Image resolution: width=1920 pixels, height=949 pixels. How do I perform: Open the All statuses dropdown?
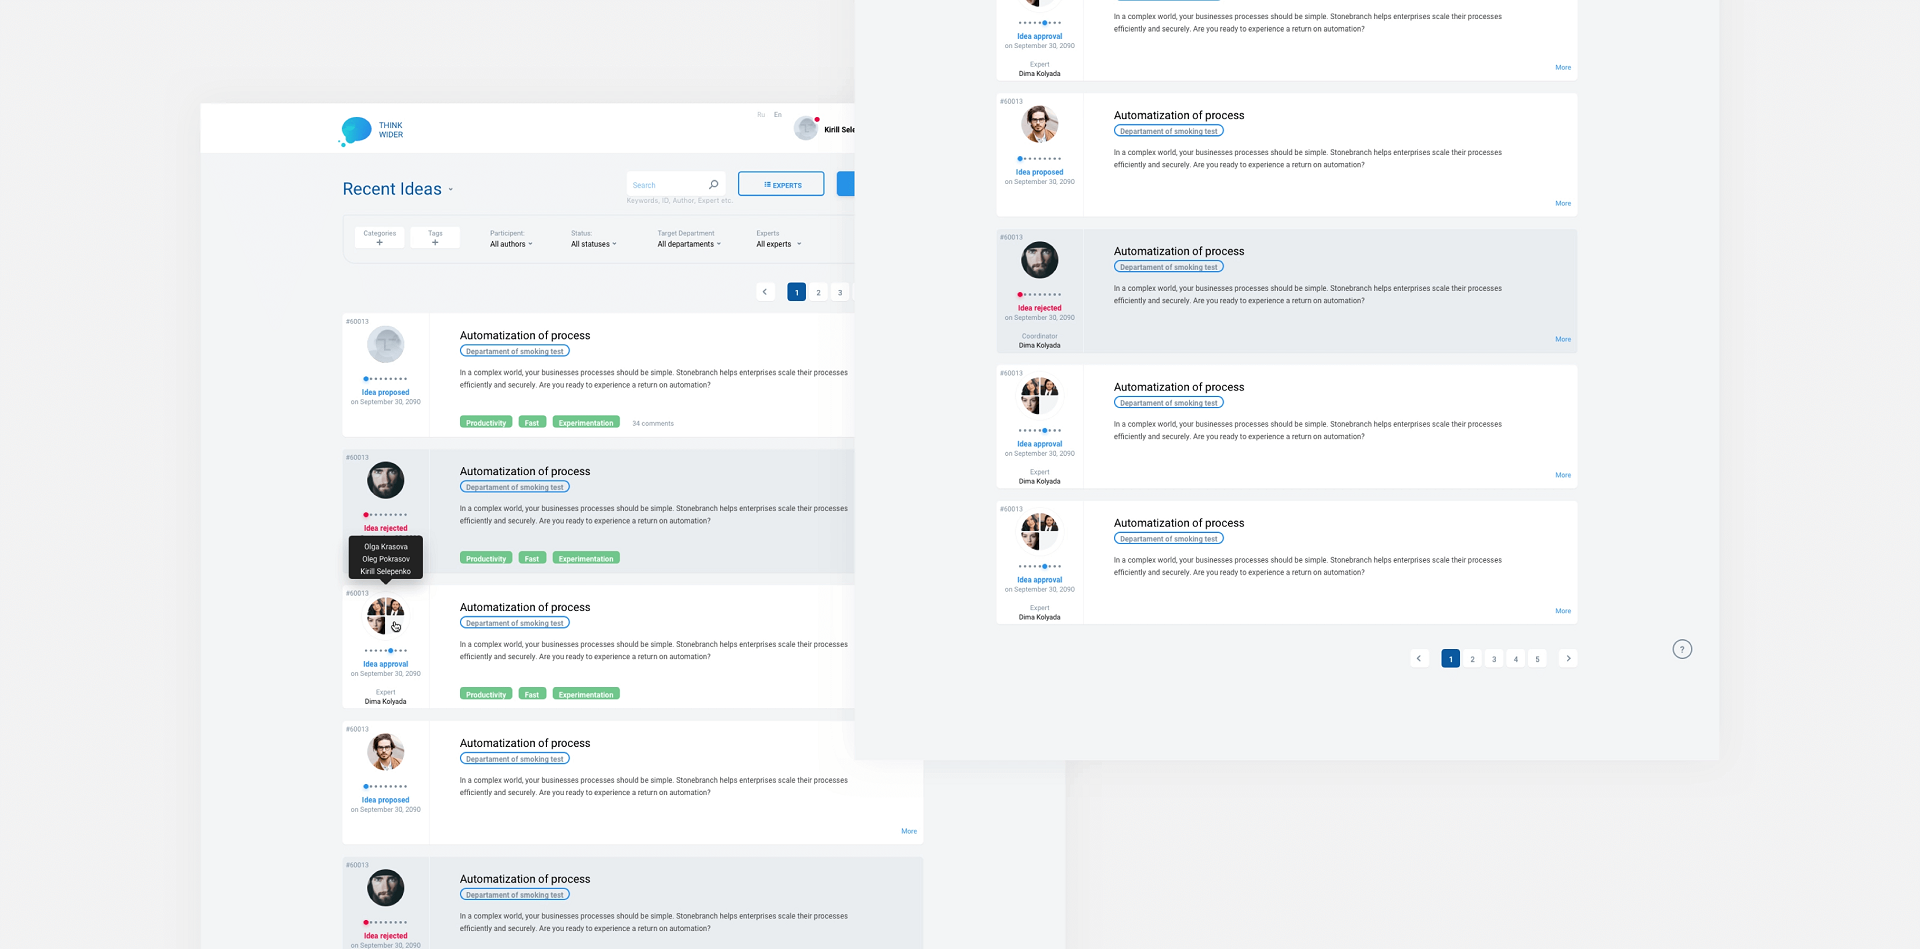594,244
